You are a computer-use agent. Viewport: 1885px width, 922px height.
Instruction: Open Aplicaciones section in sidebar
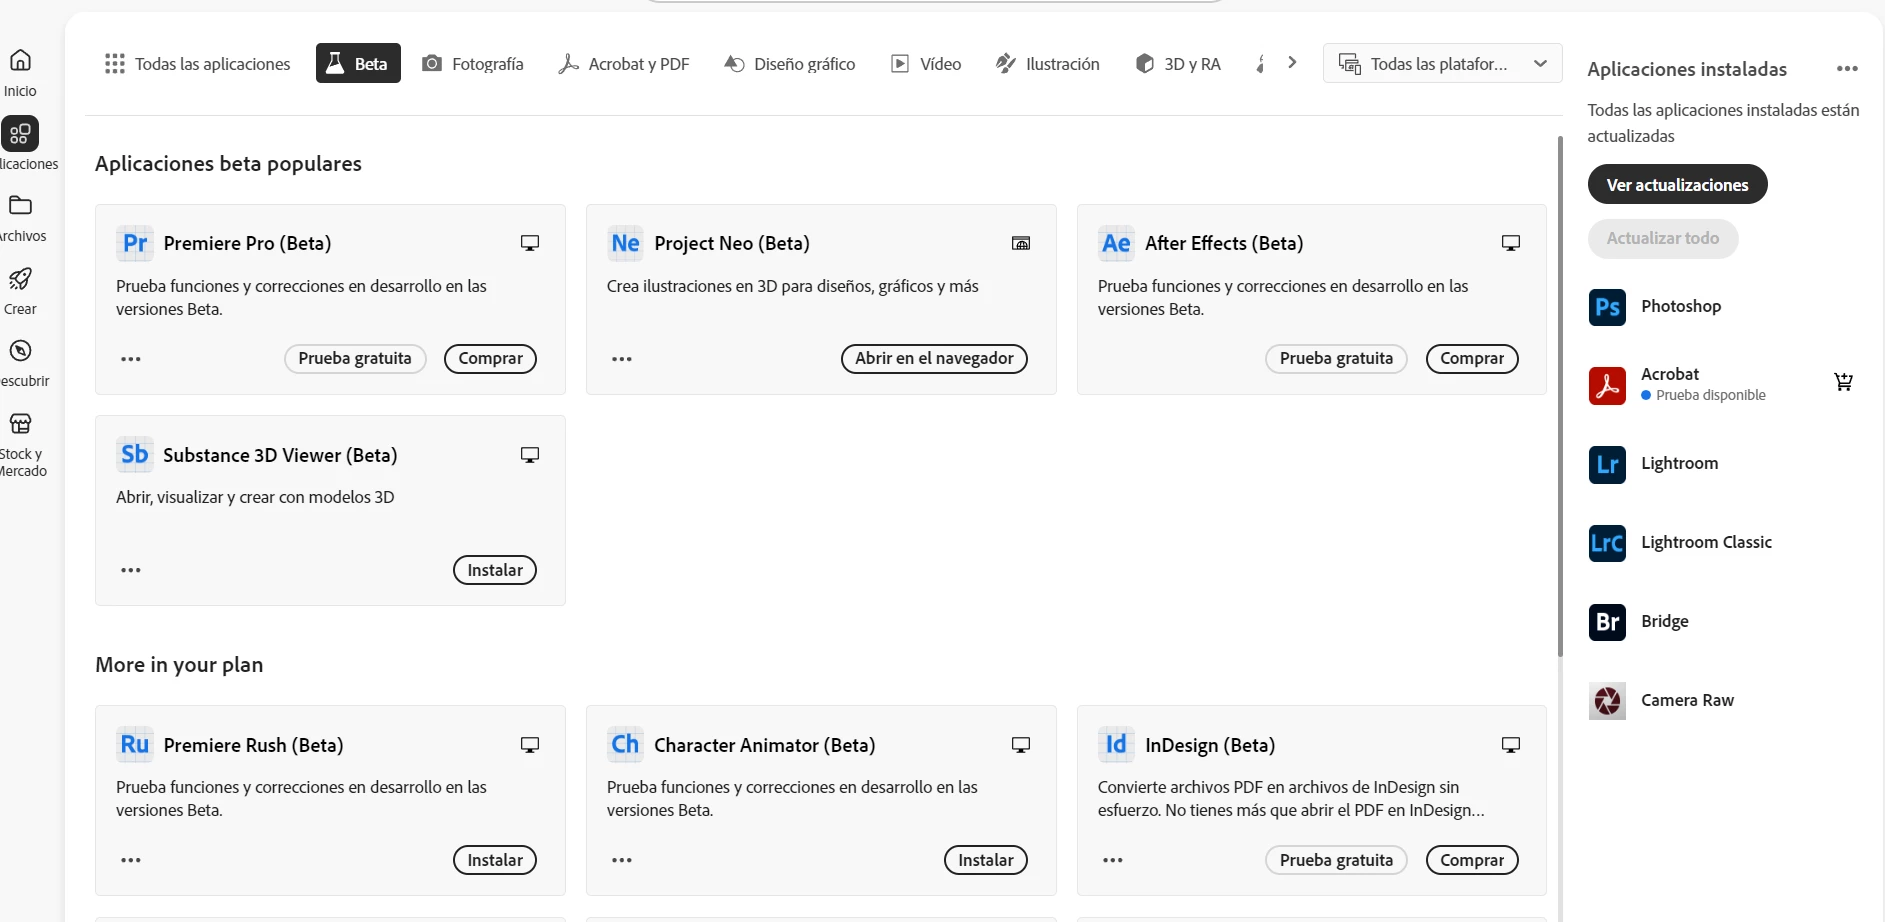(20, 144)
